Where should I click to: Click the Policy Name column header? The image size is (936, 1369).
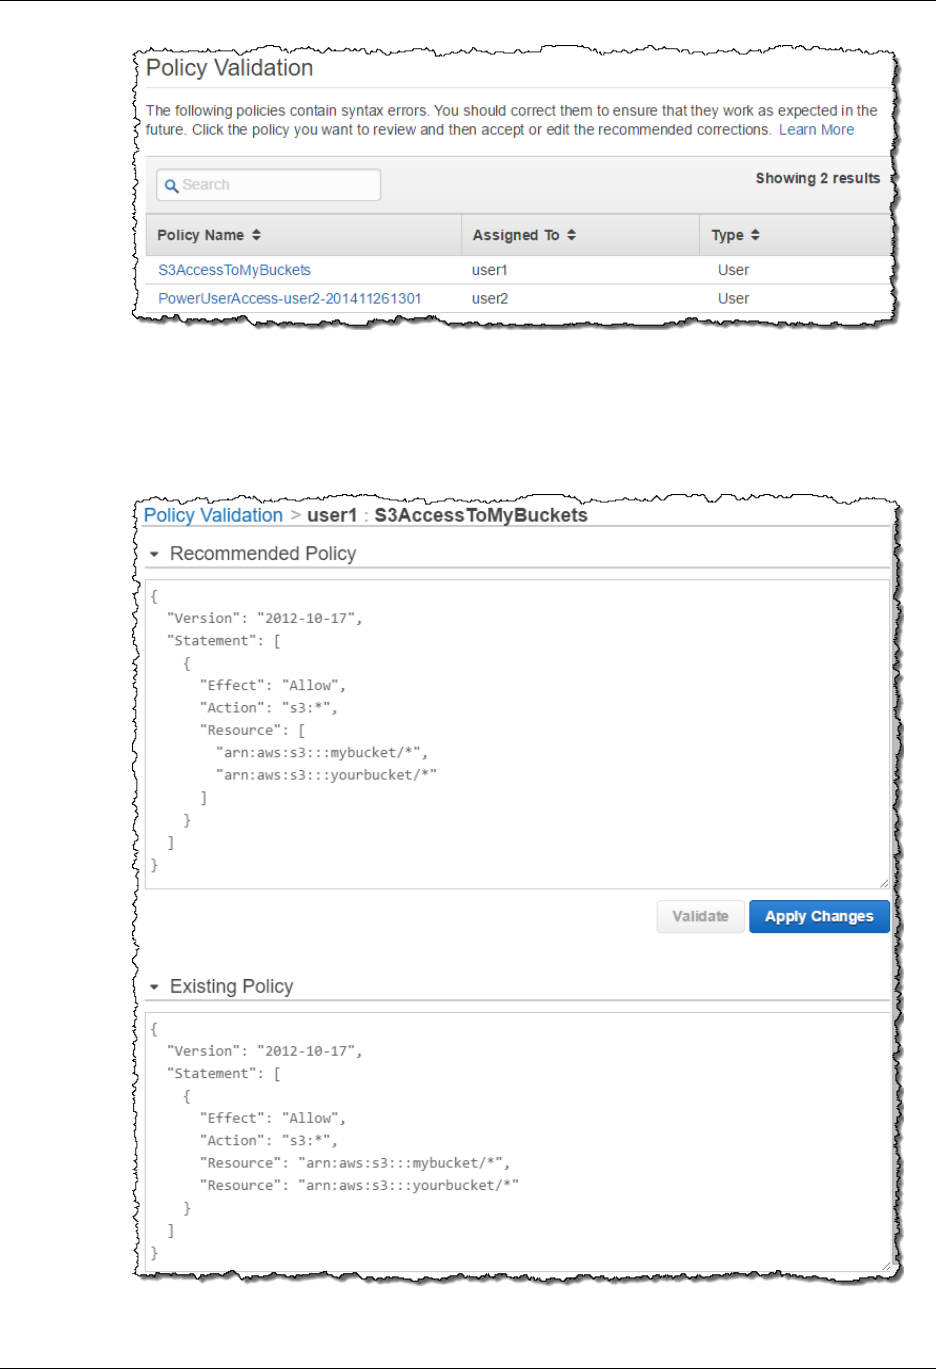tap(303, 235)
